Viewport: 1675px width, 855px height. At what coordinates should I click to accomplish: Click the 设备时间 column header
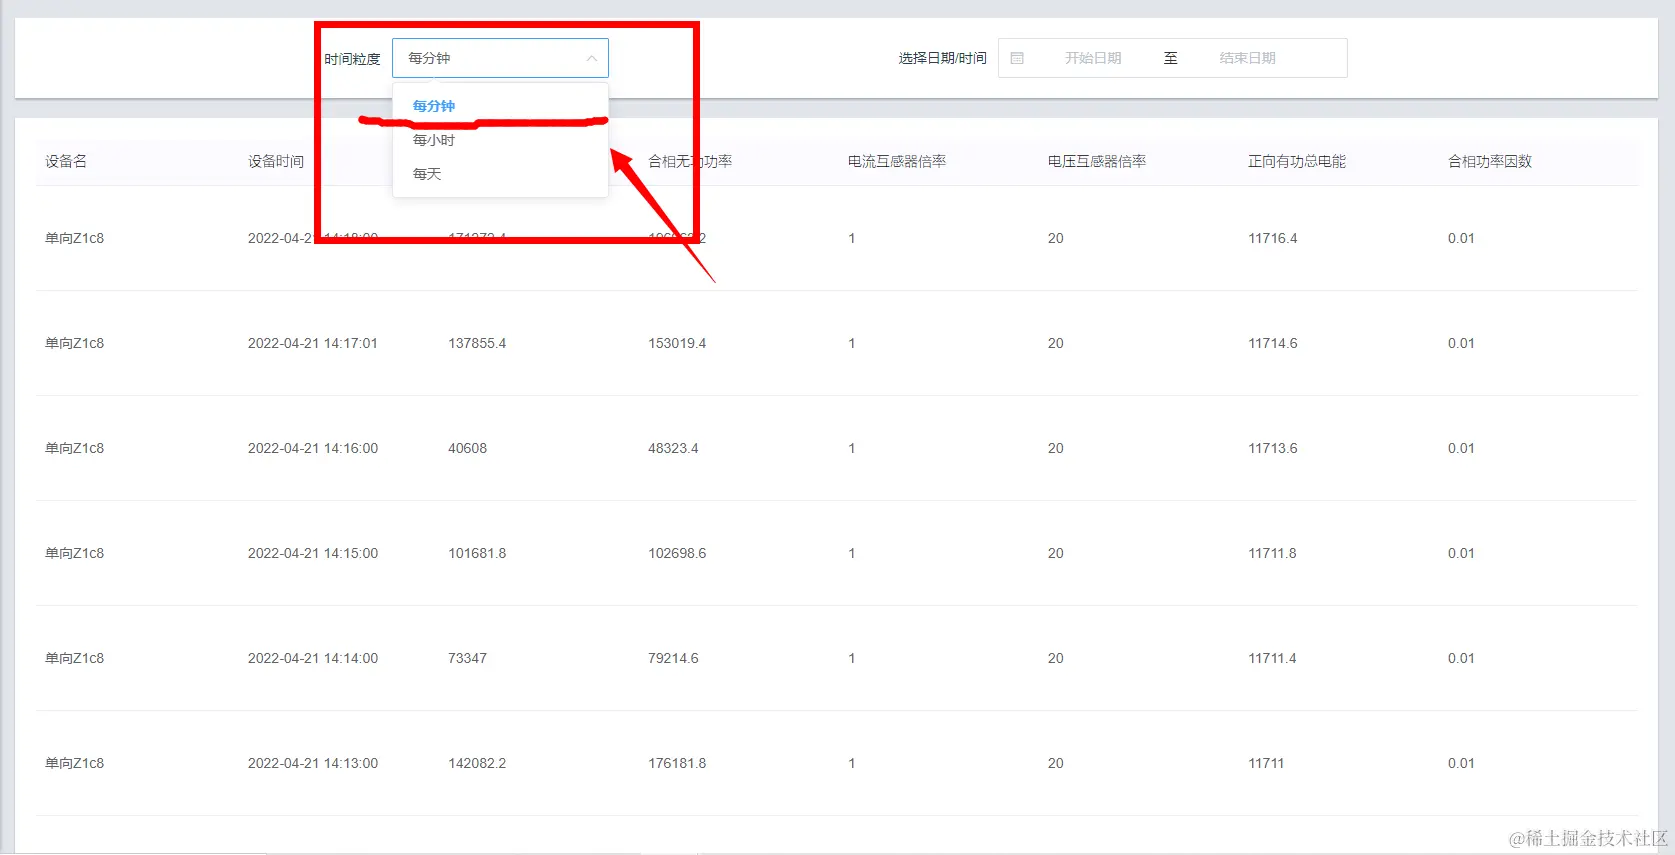coord(276,161)
